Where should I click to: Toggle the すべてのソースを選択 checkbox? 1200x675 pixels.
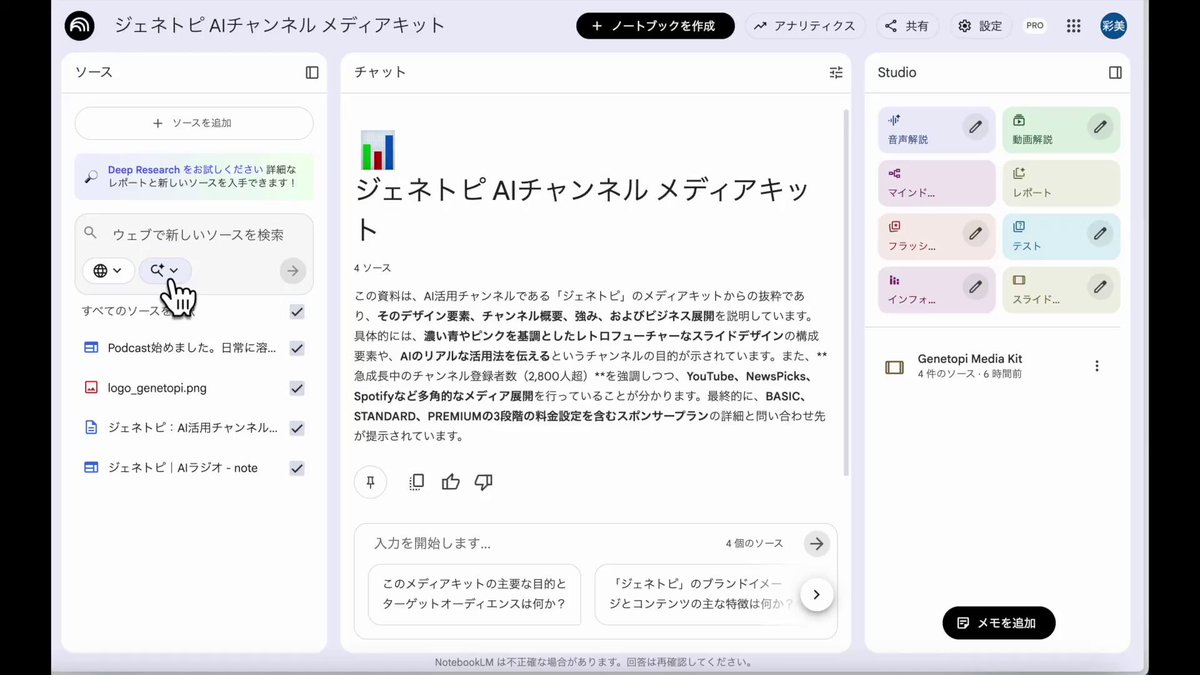297,311
